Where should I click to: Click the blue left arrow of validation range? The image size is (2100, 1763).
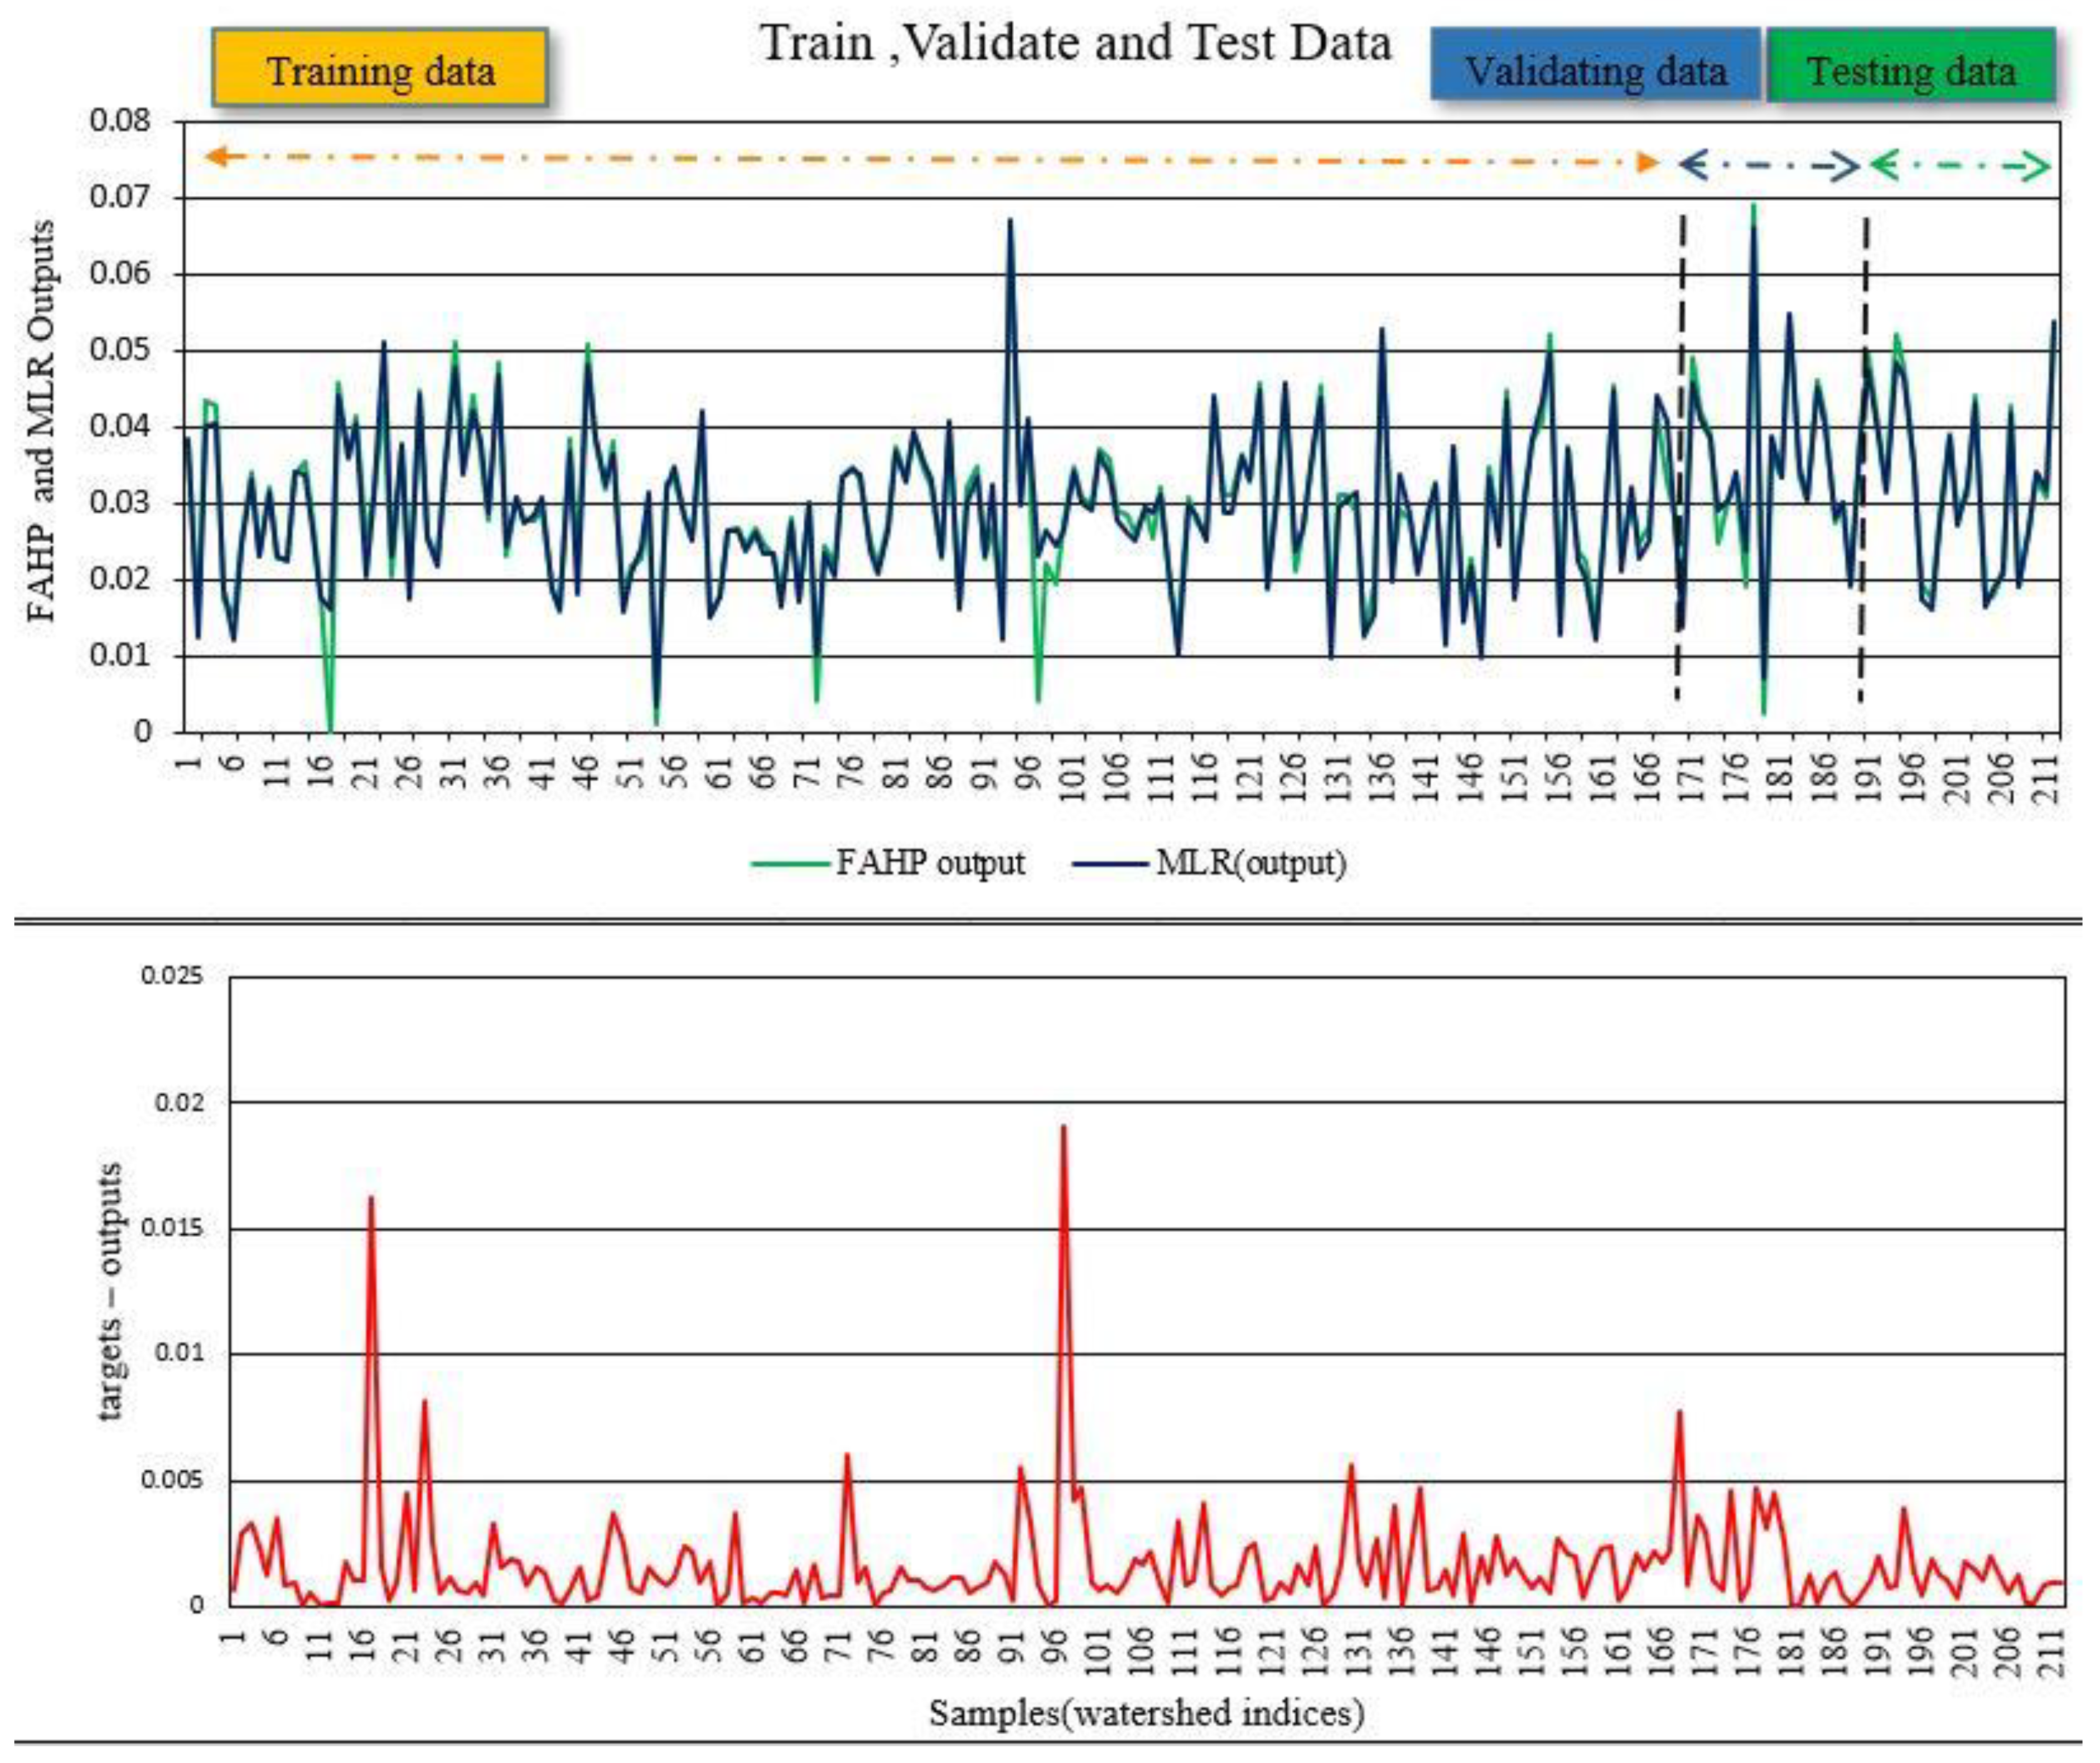(x=1692, y=165)
